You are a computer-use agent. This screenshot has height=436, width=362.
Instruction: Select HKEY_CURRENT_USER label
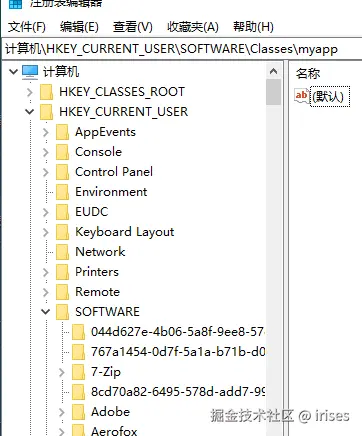(124, 112)
